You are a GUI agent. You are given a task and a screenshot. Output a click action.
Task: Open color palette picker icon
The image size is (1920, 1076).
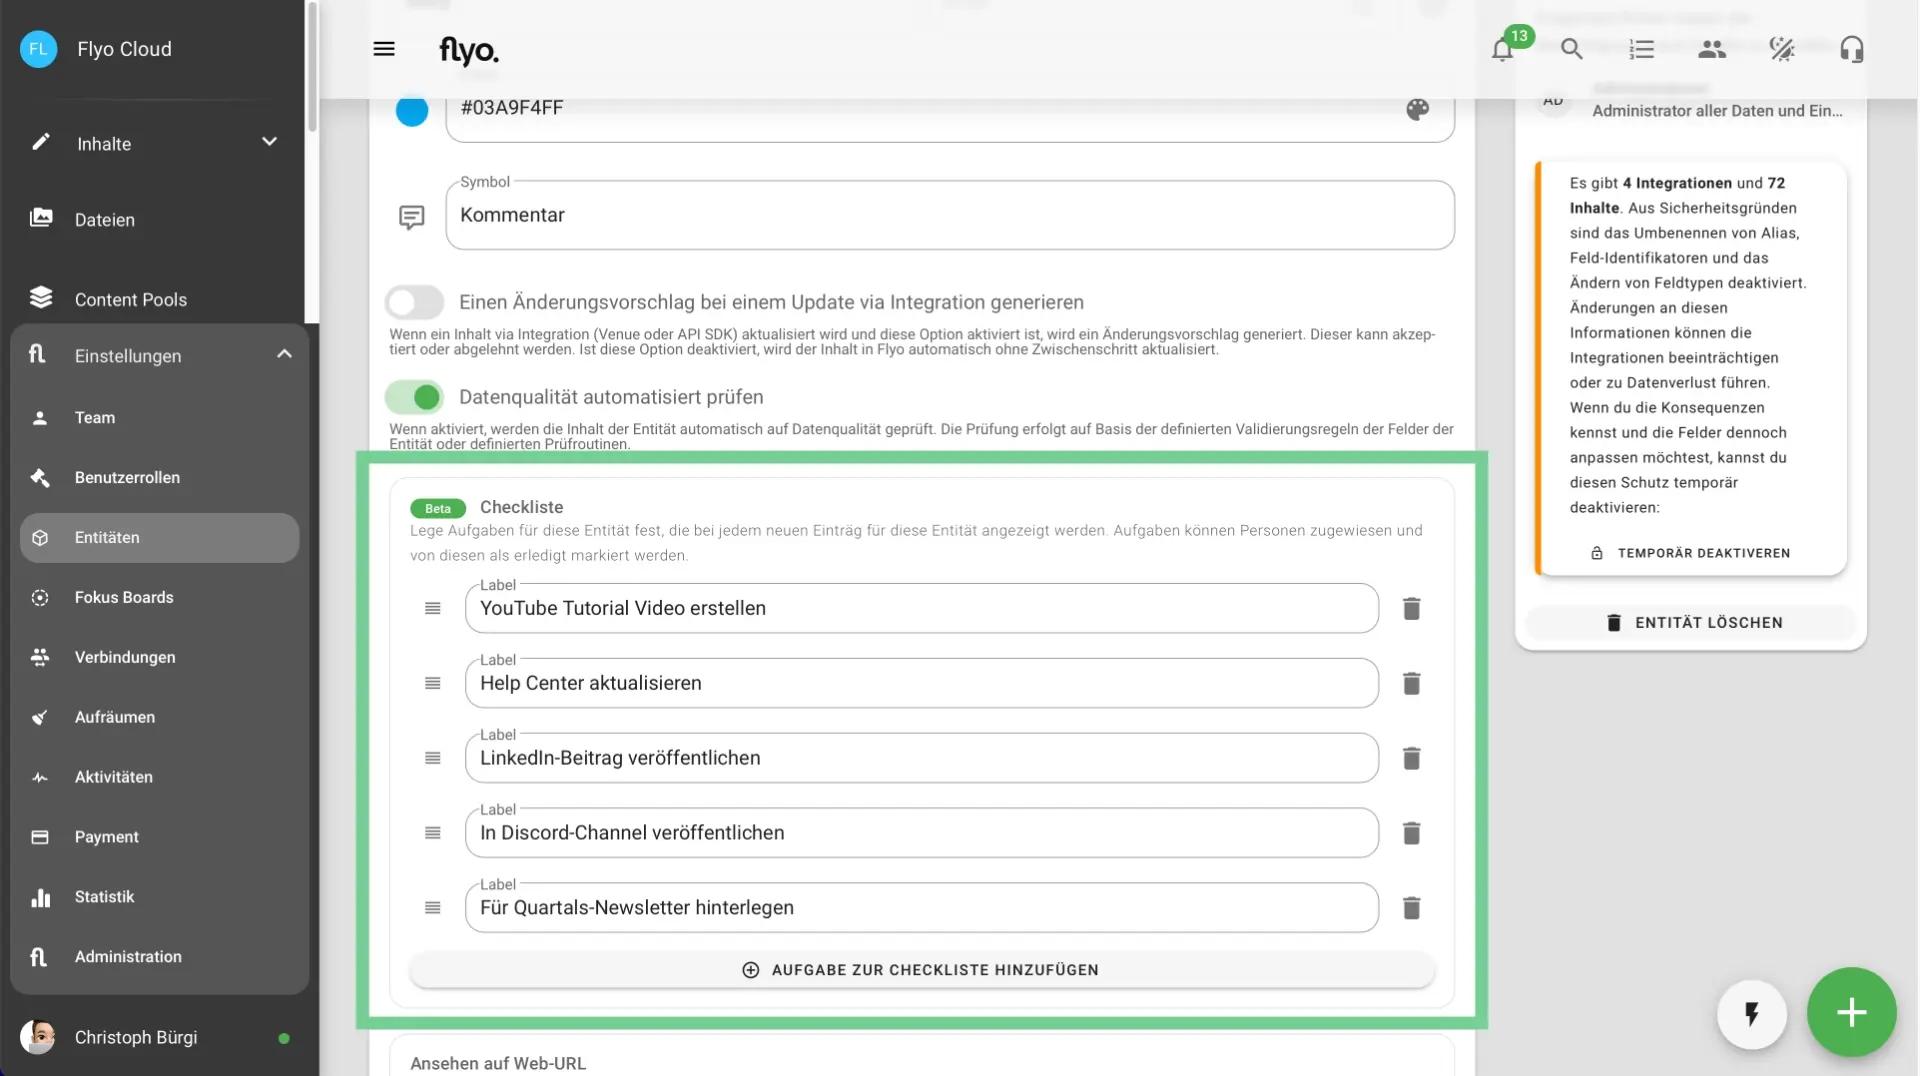click(1417, 110)
